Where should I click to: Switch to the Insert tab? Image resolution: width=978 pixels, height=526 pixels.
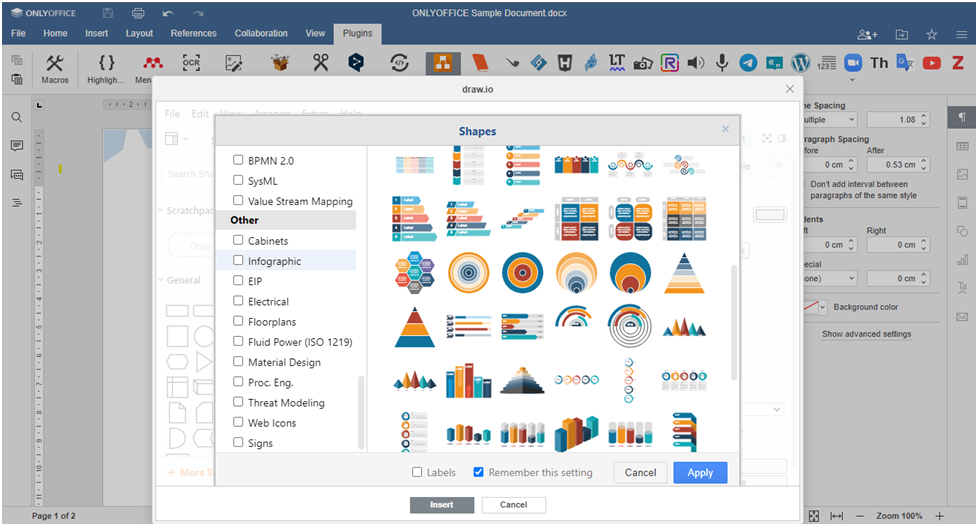tap(97, 33)
